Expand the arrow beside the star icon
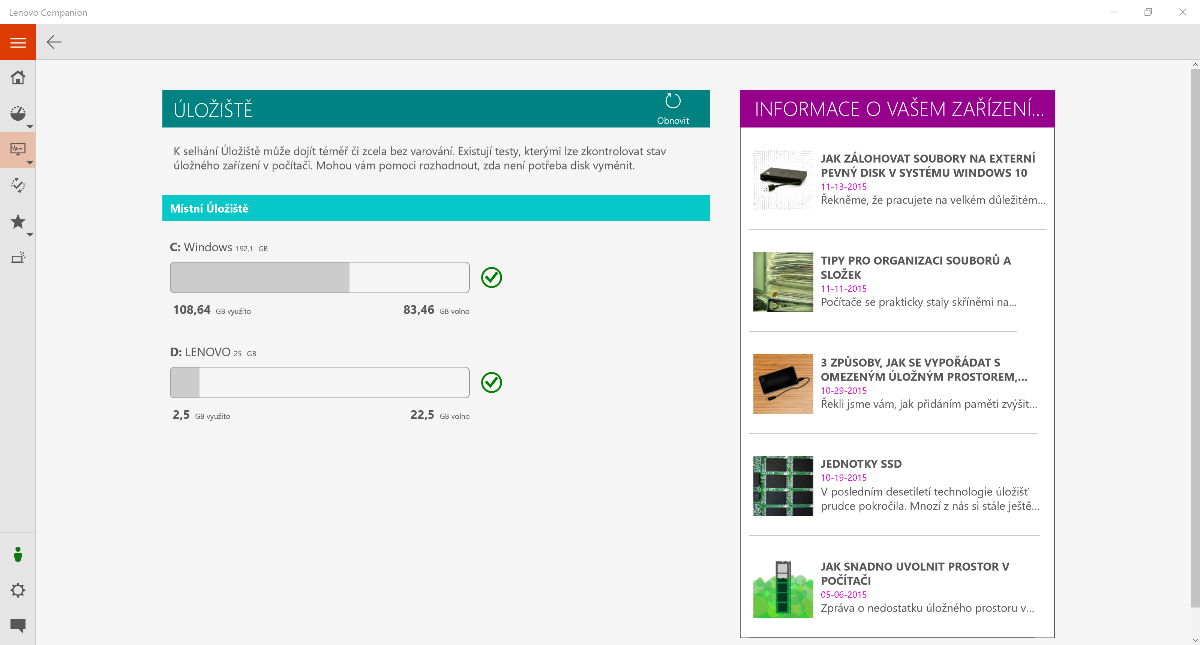Viewport: 1200px width, 645px height. click(30, 235)
